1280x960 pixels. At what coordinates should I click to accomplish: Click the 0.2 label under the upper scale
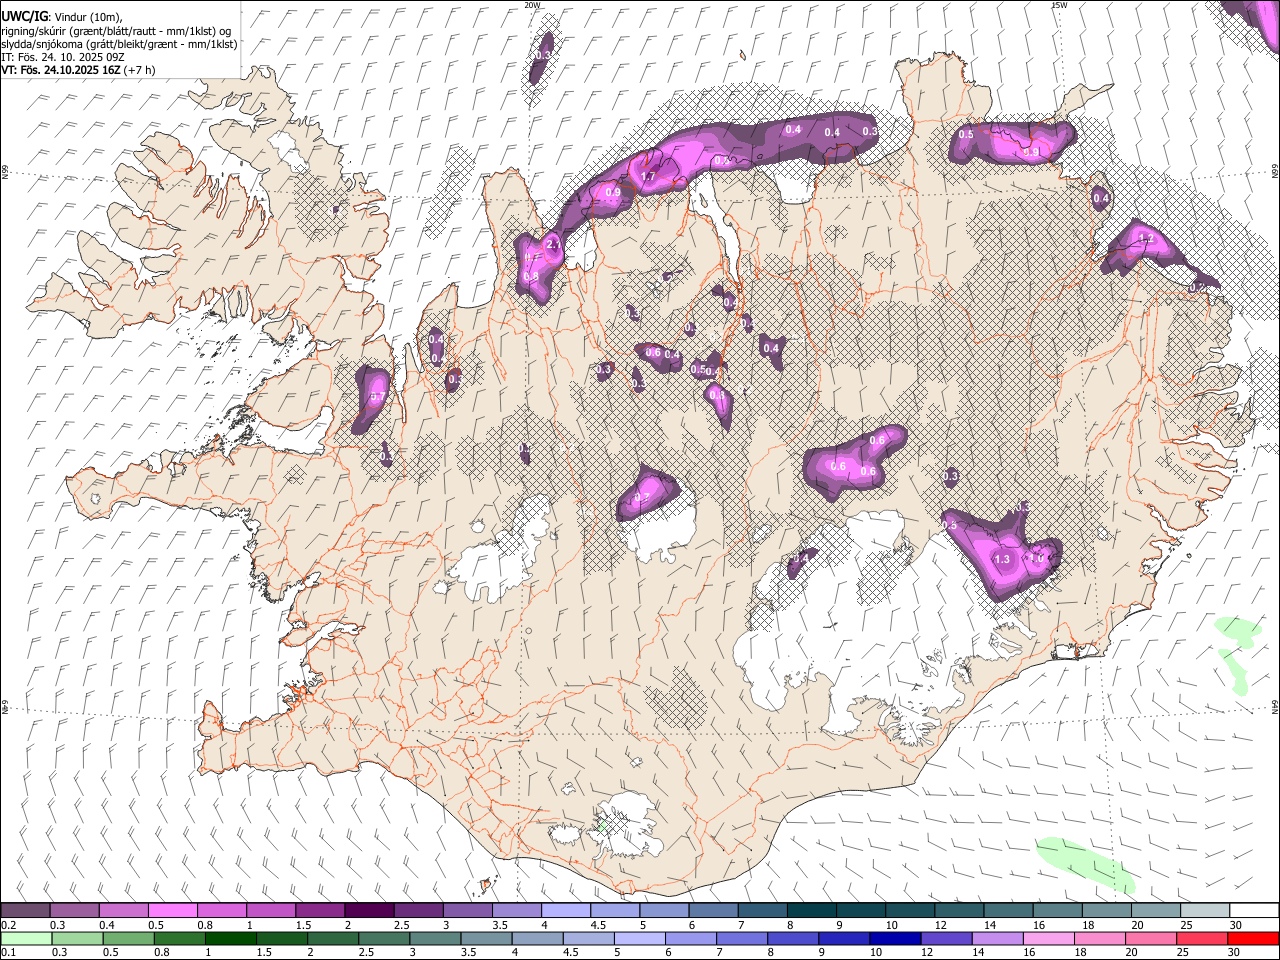pos(8,925)
